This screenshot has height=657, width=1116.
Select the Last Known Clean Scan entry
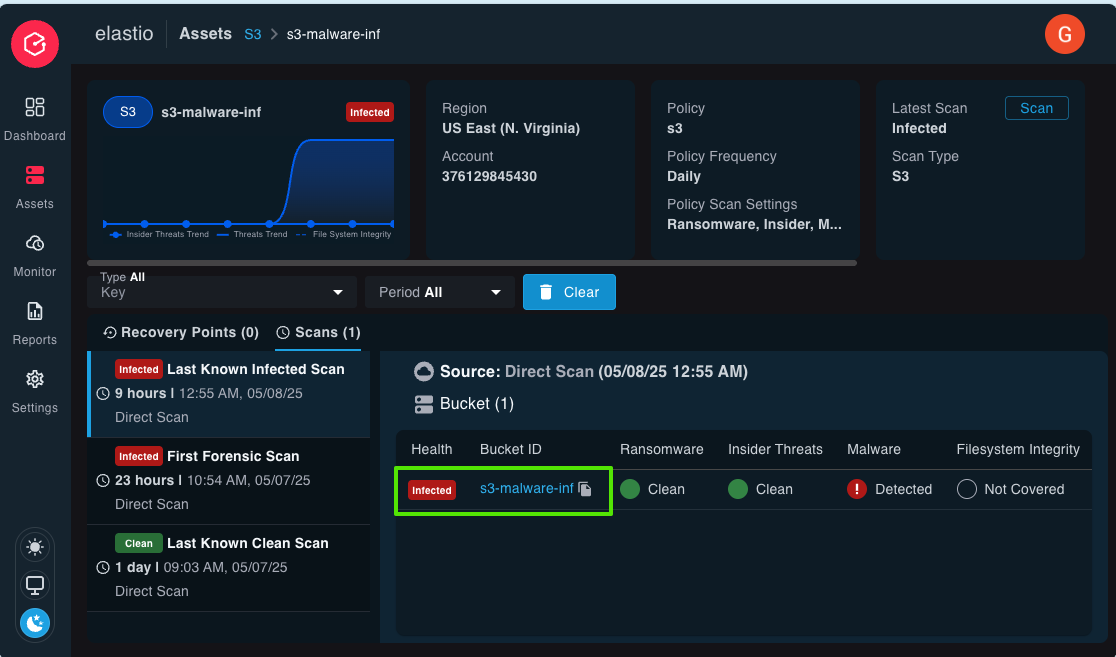coord(228,568)
